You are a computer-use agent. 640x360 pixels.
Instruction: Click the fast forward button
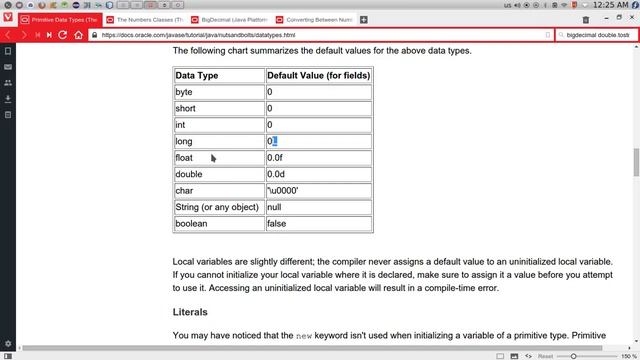[49, 35]
